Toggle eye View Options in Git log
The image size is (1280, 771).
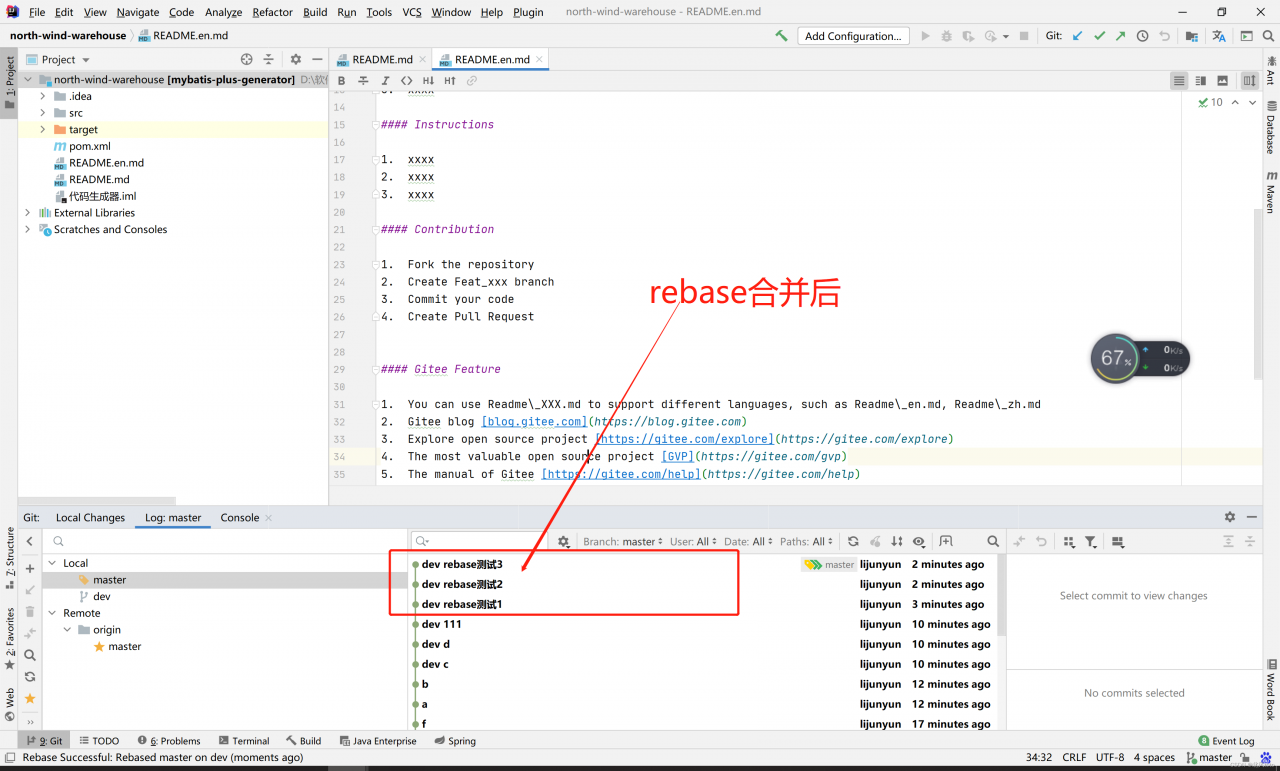point(919,542)
